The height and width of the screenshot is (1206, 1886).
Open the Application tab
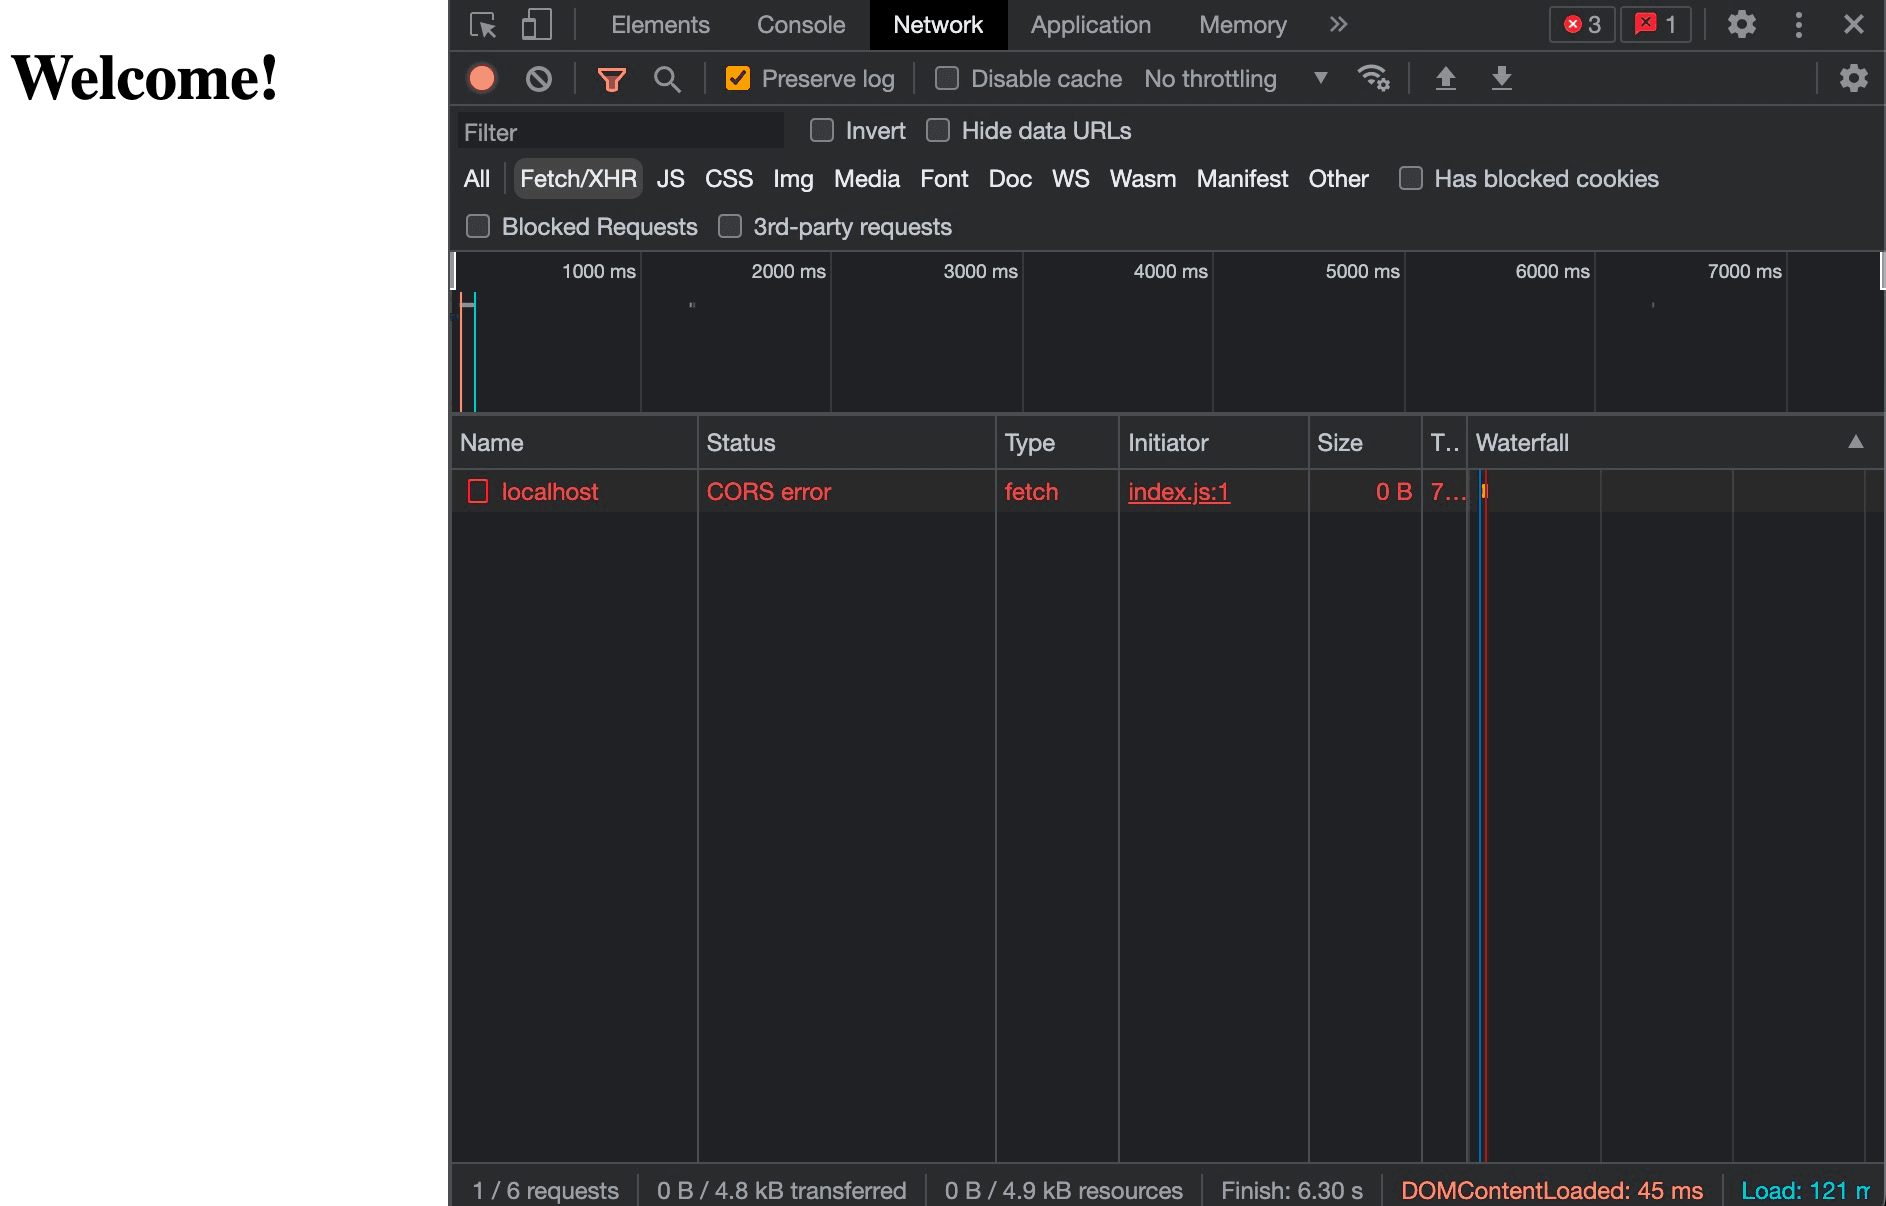click(1091, 25)
